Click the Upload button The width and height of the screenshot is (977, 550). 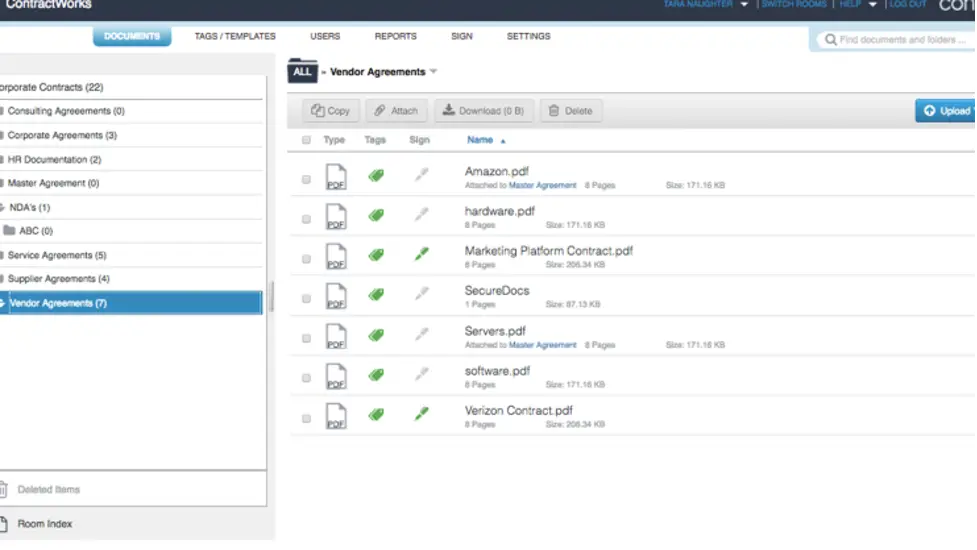945,111
